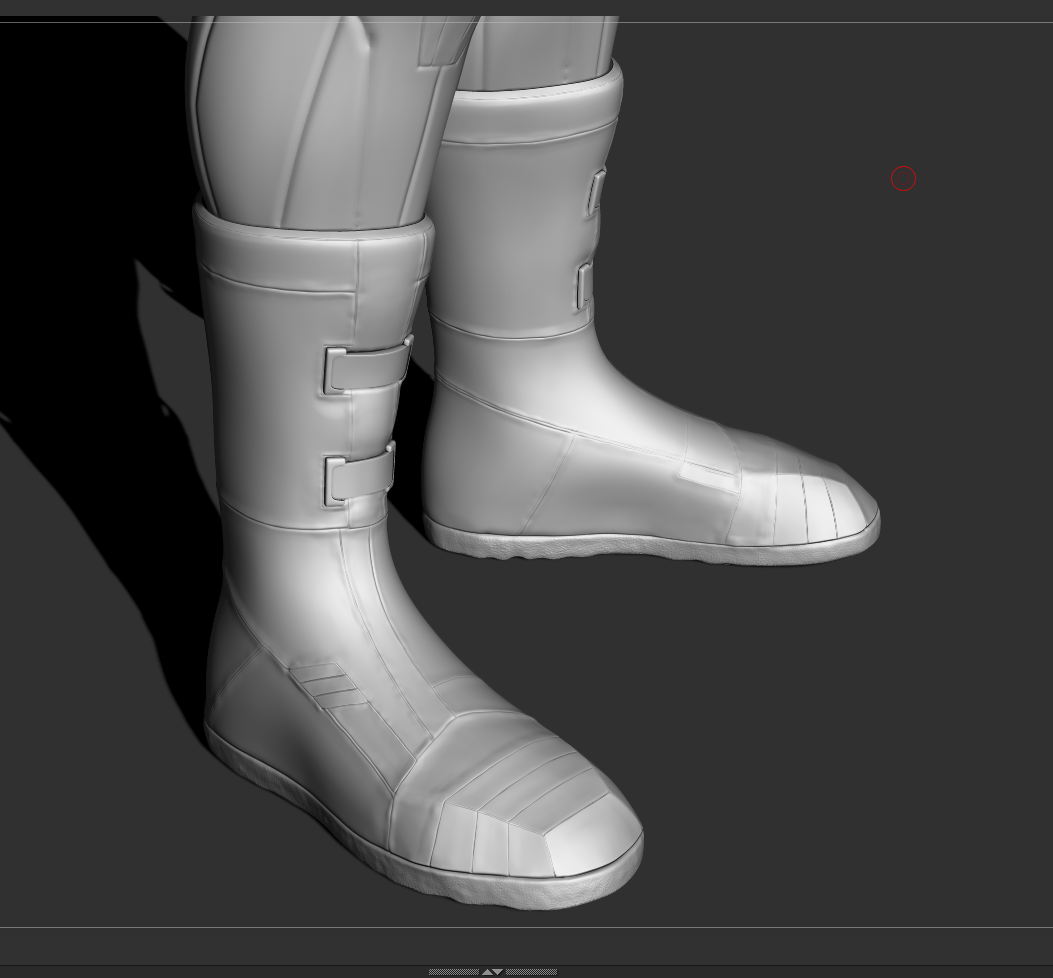Click the lower buckle strap on front boot

pyautogui.click(x=360, y=474)
